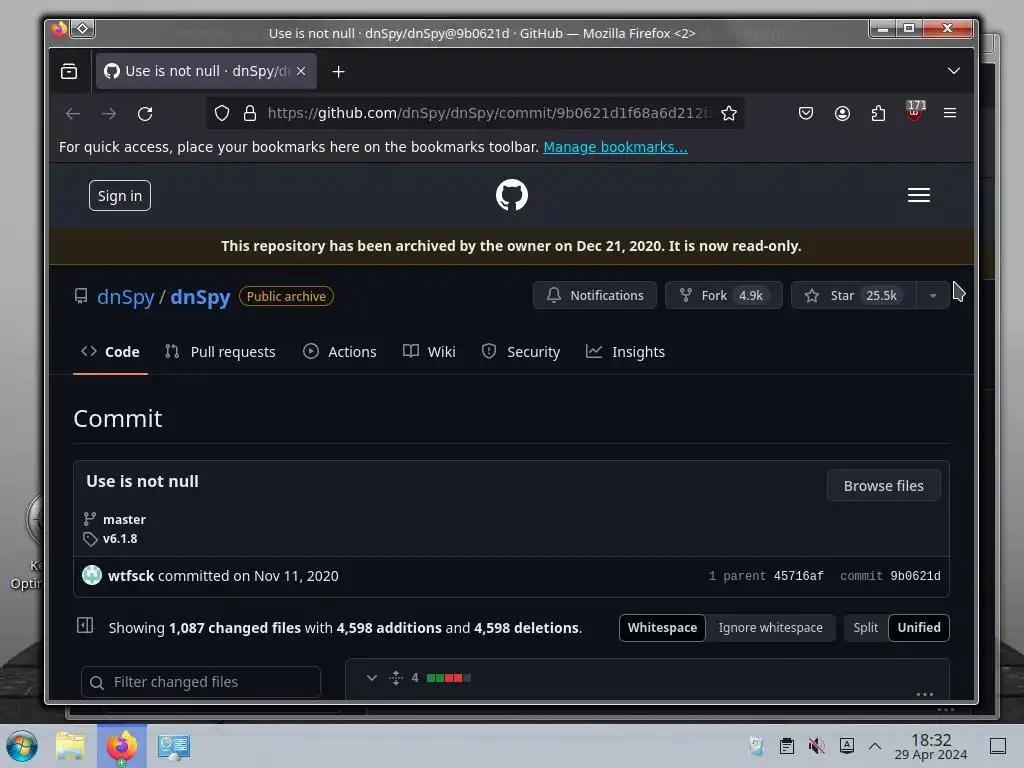Open the diff file options ellipsis menu
Image resolution: width=1024 pixels, height=768 pixels.
click(925, 694)
